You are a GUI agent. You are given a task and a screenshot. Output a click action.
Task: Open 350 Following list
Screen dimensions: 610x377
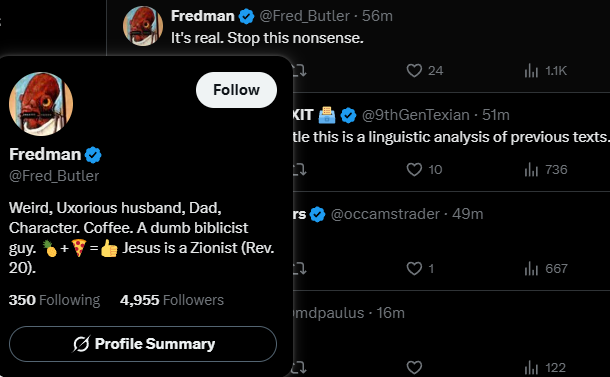click(54, 300)
